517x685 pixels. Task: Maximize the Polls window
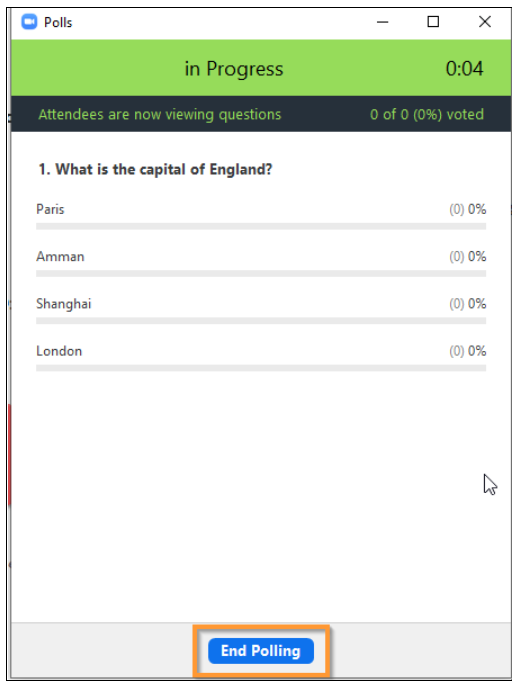tap(433, 21)
